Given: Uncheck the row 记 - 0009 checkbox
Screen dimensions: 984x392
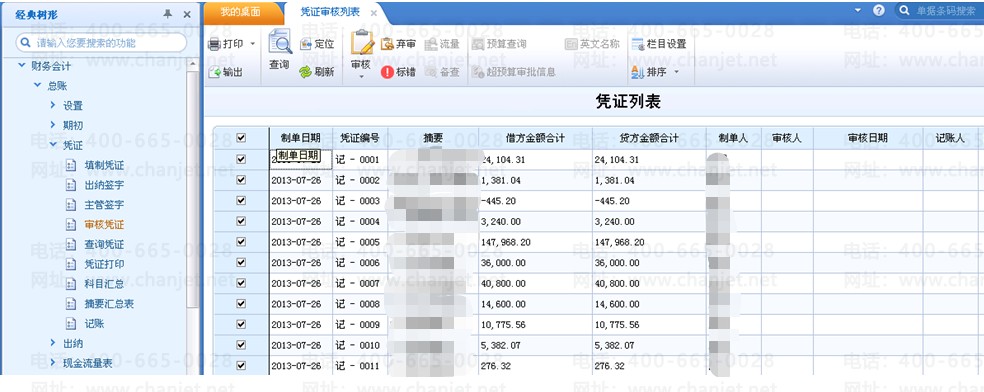Looking at the screenshot, I should (x=241, y=324).
